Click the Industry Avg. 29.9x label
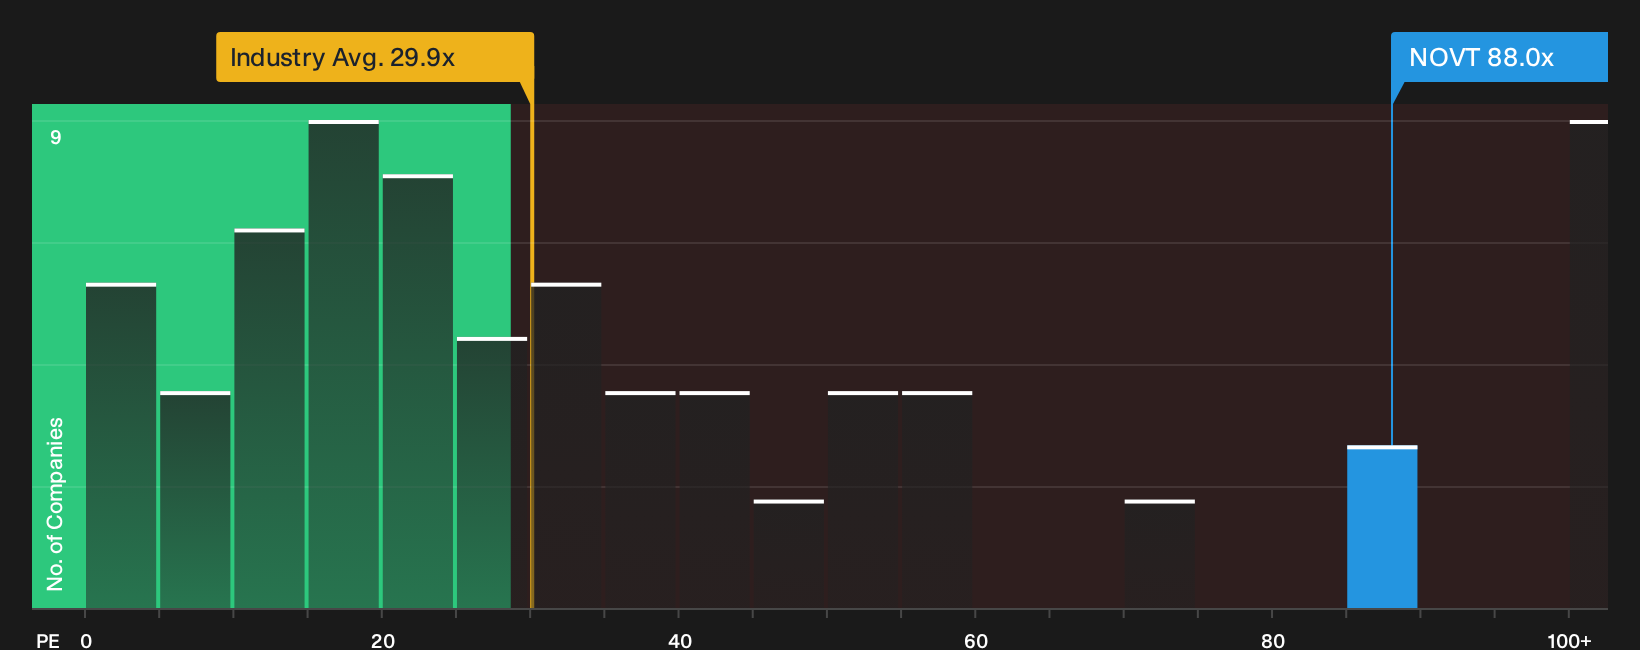This screenshot has width=1640, height=650. pyautogui.click(x=375, y=57)
